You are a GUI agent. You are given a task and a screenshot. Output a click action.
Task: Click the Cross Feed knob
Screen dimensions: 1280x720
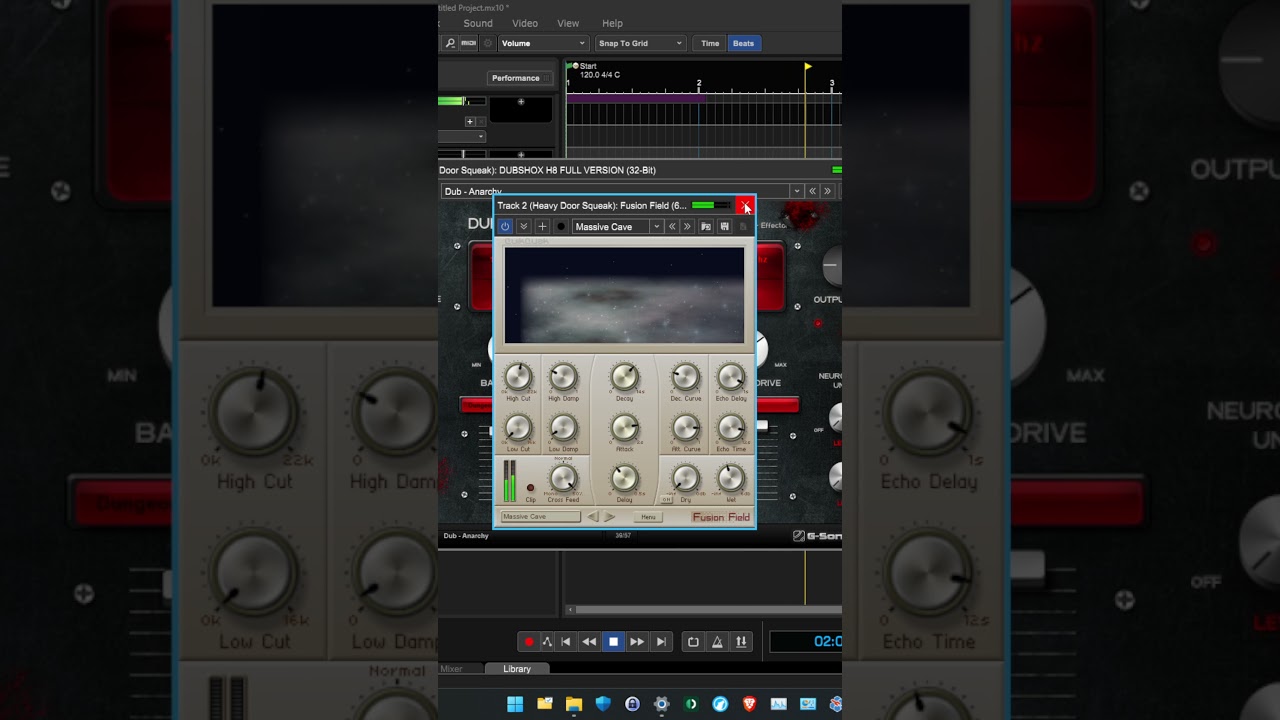pos(563,478)
